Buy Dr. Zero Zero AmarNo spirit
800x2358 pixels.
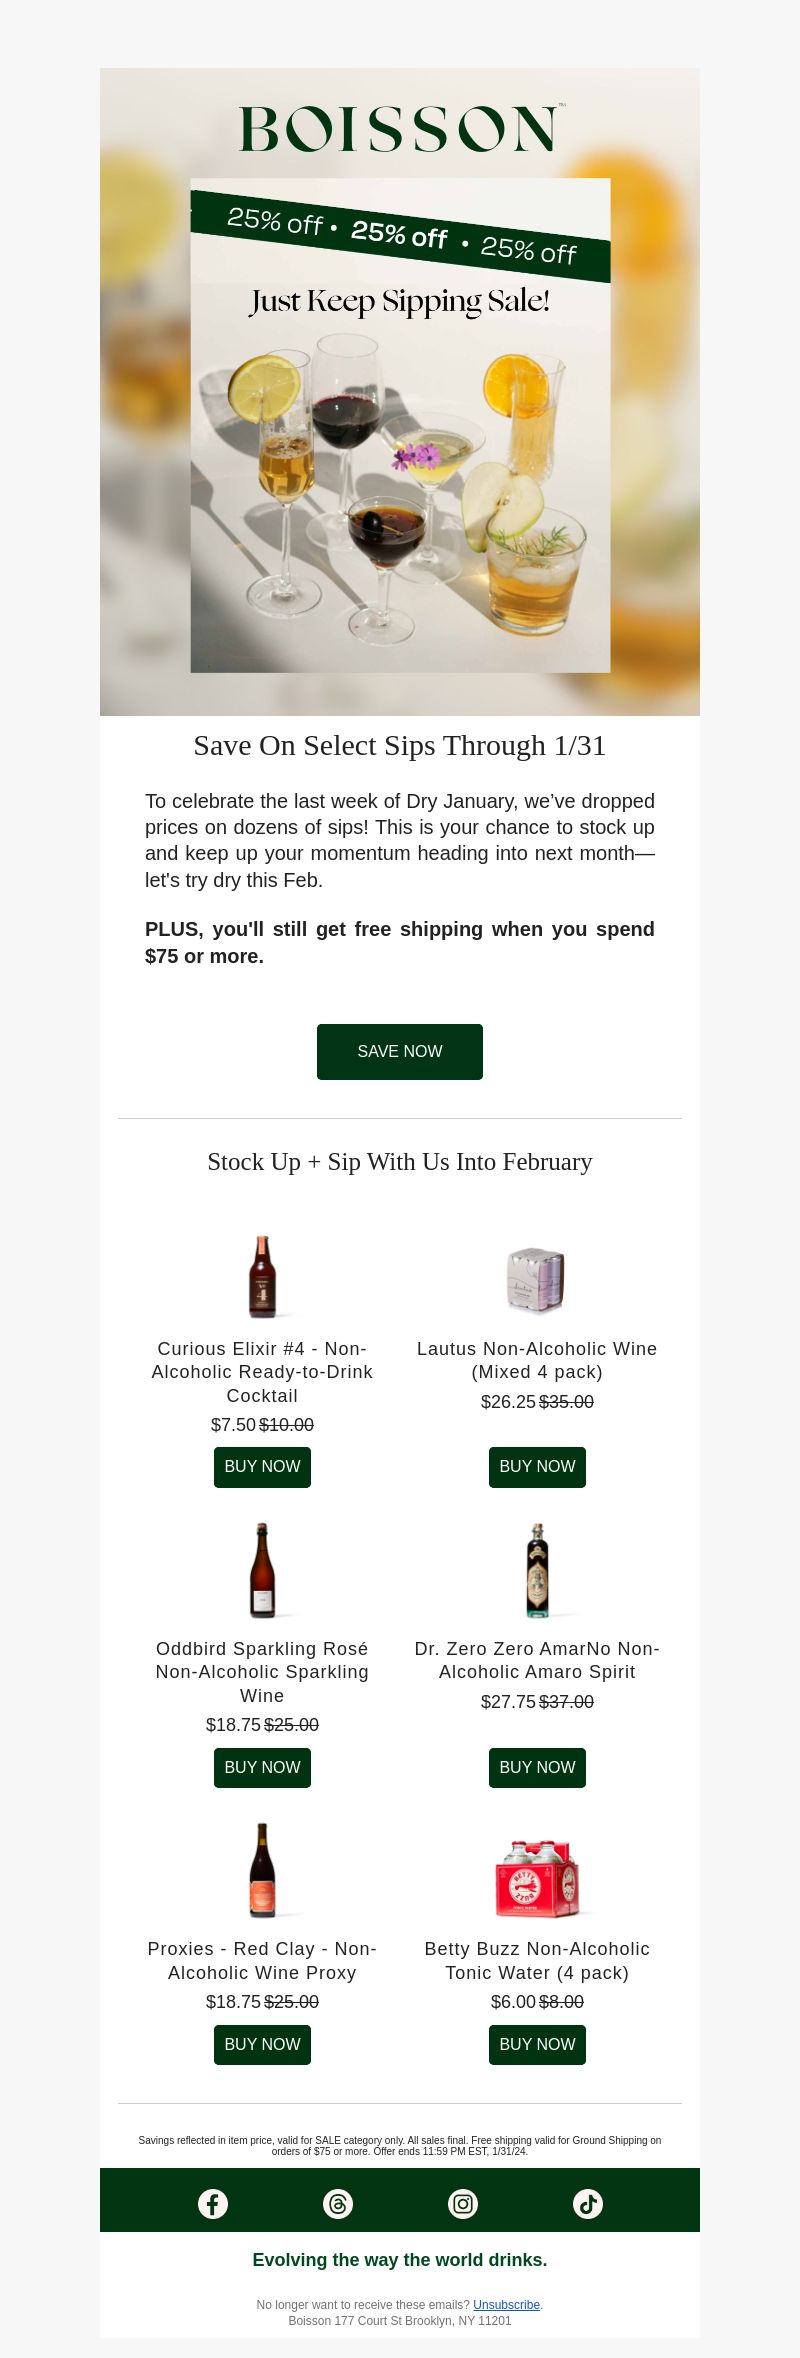[537, 1767]
